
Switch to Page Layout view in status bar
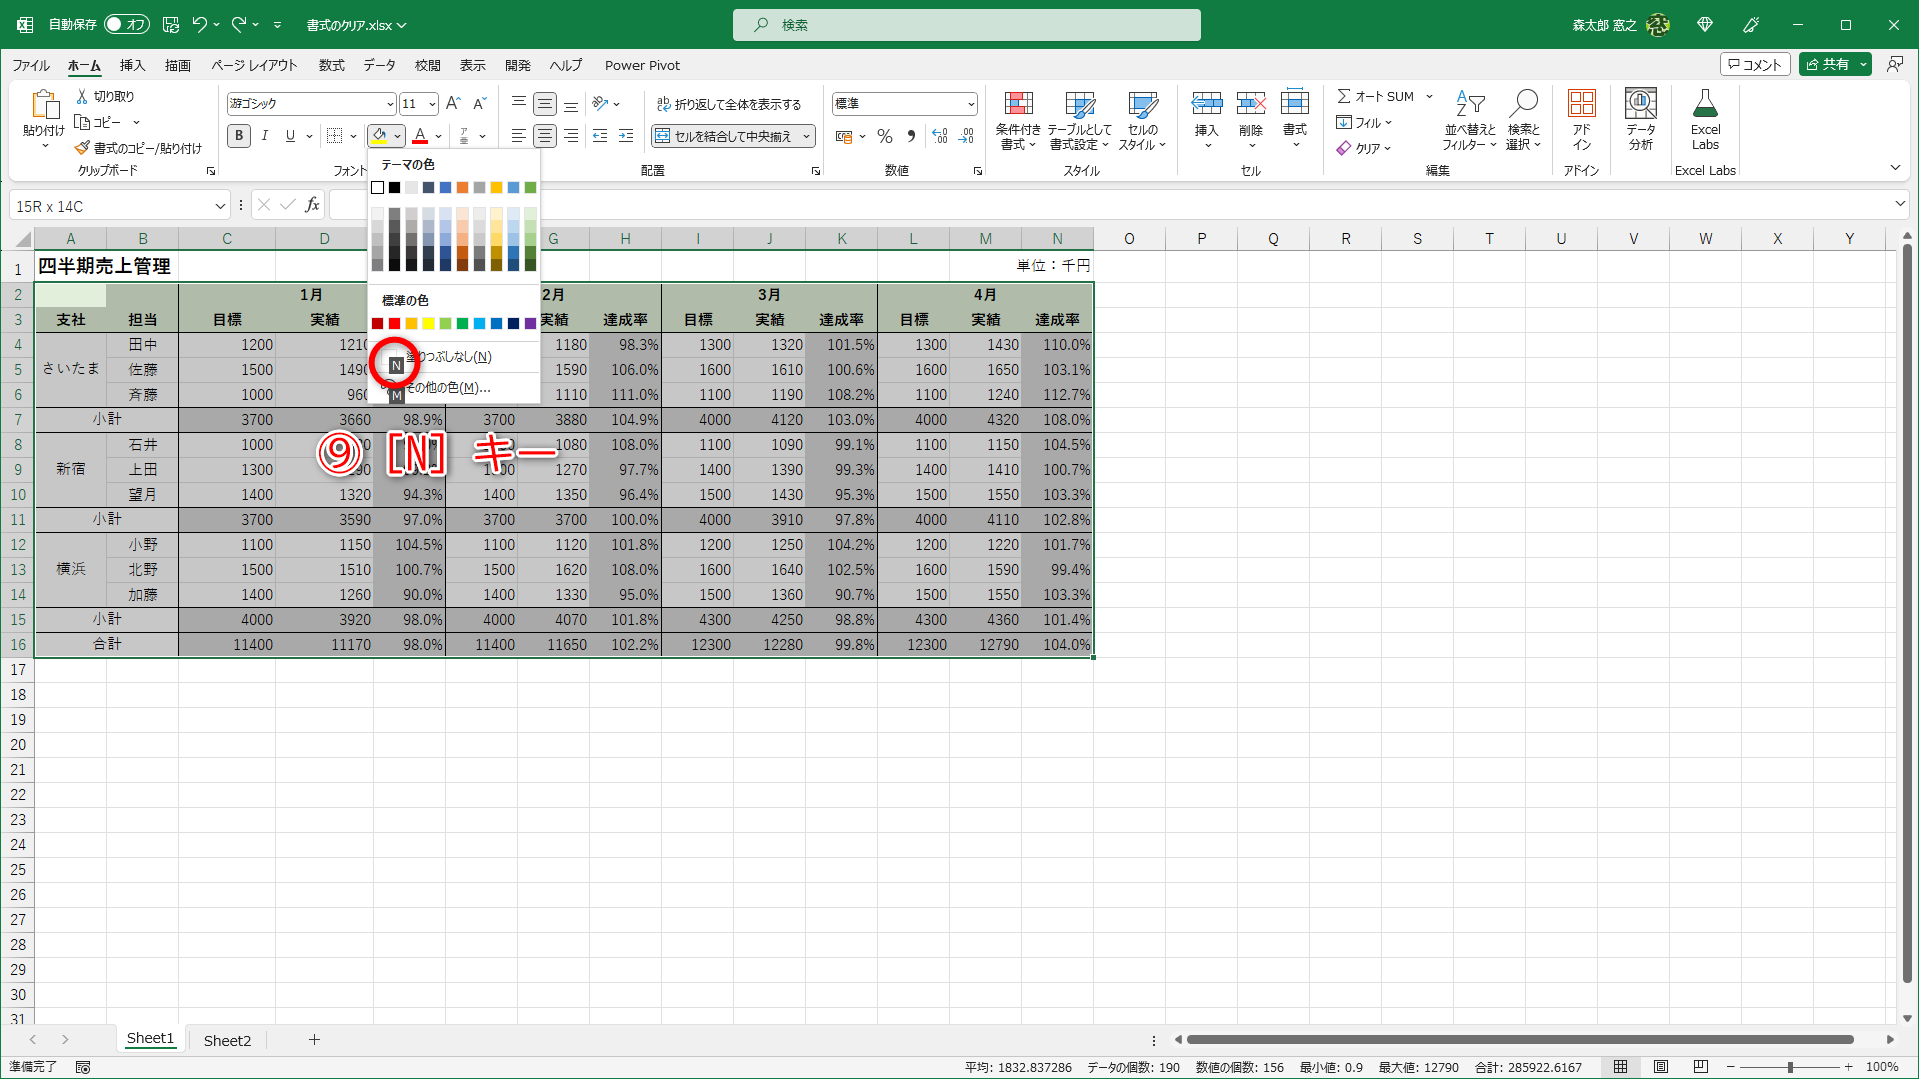click(x=1661, y=1067)
